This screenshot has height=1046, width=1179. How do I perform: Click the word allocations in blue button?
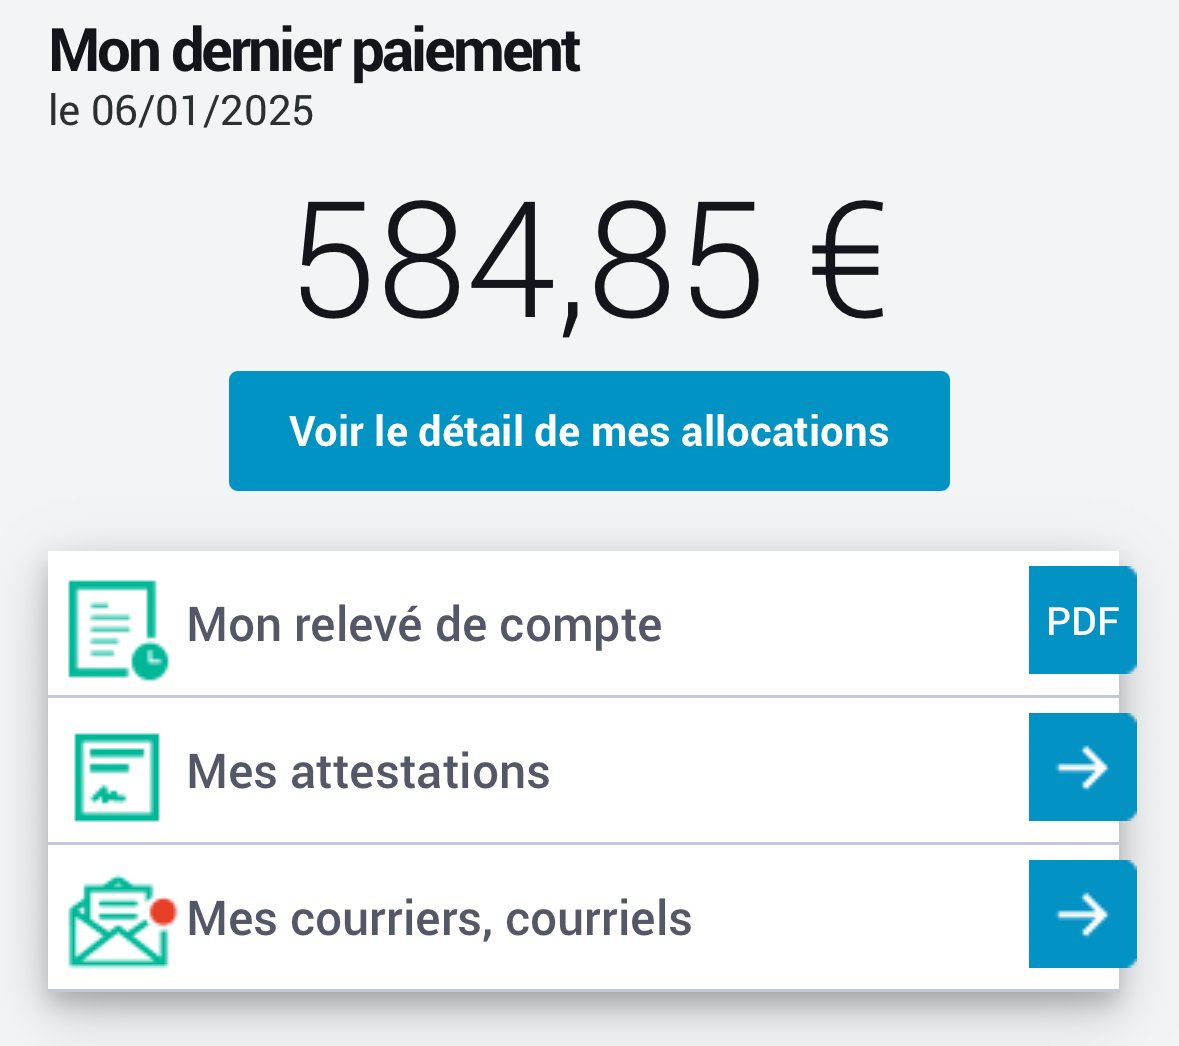tap(785, 432)
